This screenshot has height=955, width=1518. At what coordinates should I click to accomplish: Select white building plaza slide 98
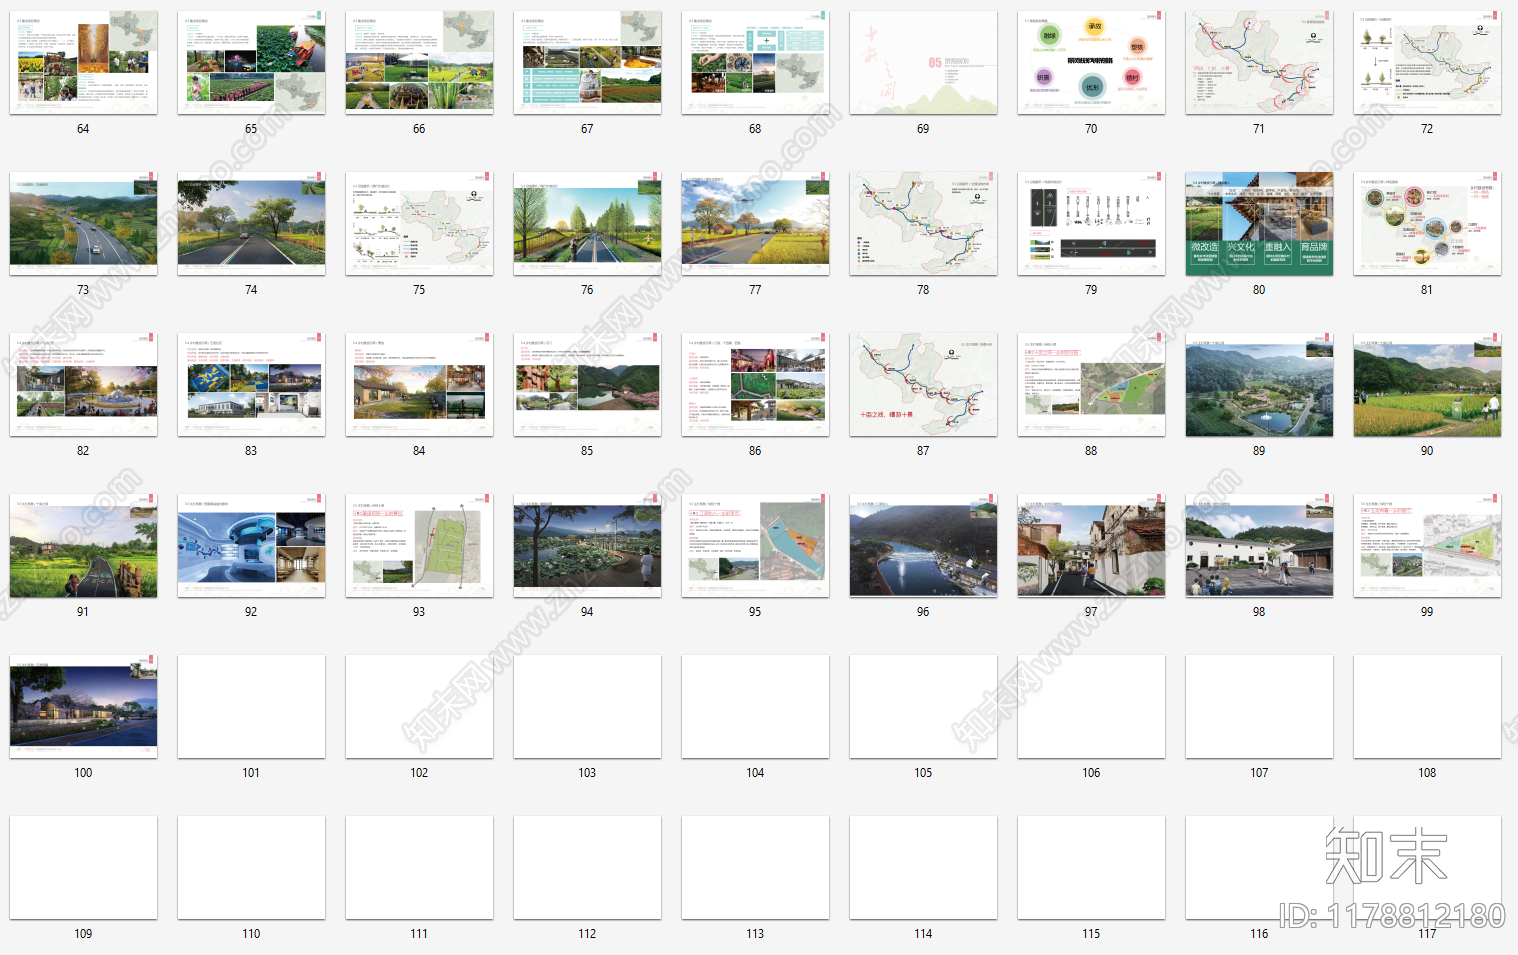(1259, 545)
